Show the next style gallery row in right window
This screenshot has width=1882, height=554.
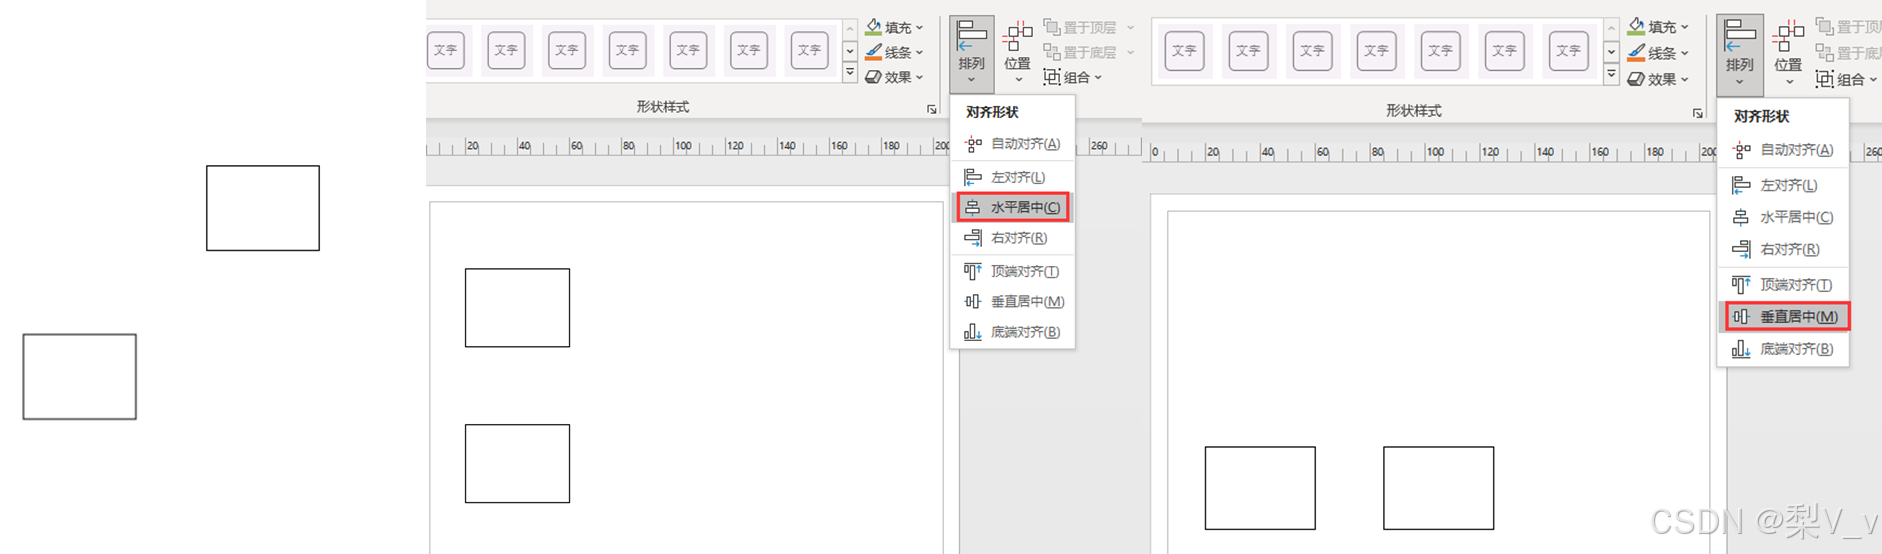[x=1611, y=52]
